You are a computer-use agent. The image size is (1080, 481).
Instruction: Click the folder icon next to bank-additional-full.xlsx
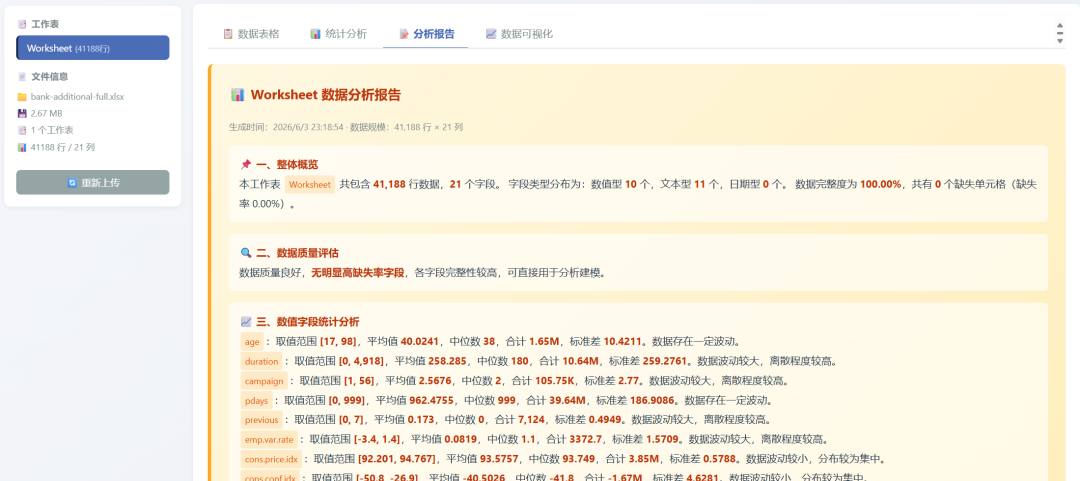(x=22, y=97)
